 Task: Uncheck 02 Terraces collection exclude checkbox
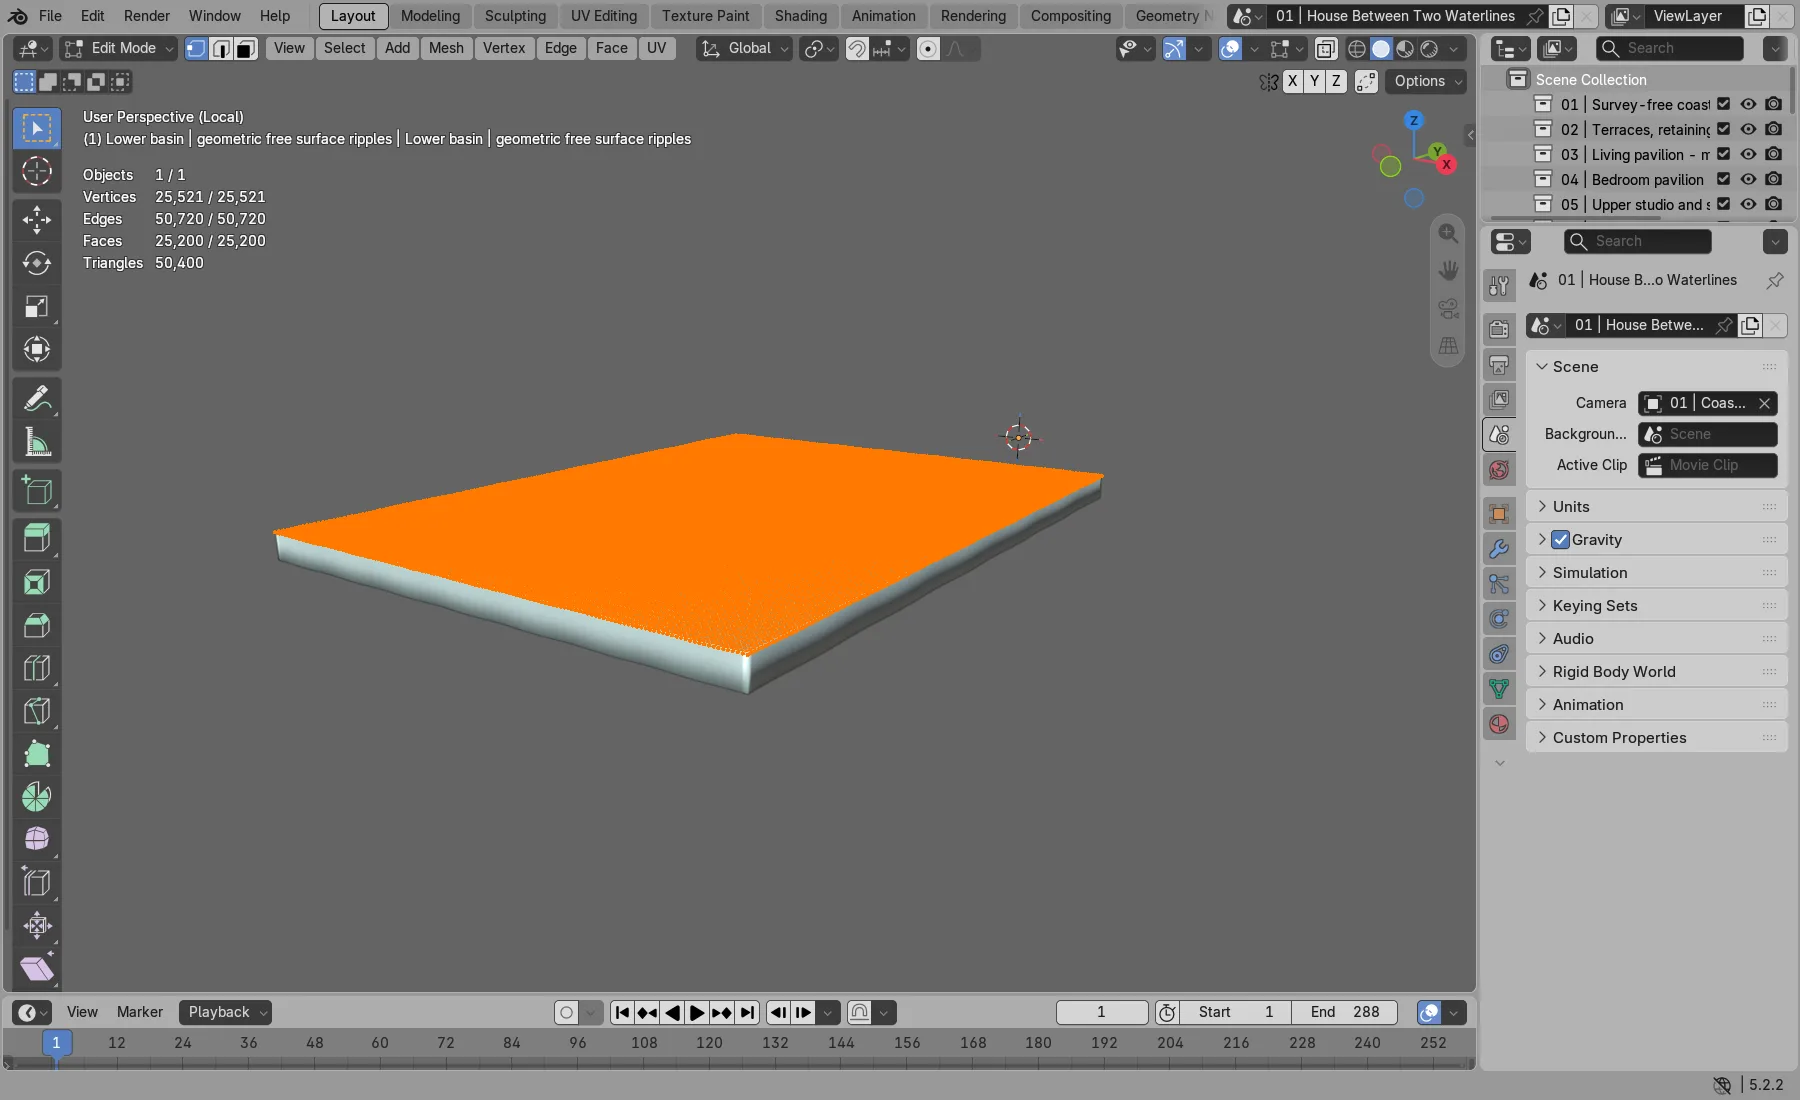(x=1723, y=129)
